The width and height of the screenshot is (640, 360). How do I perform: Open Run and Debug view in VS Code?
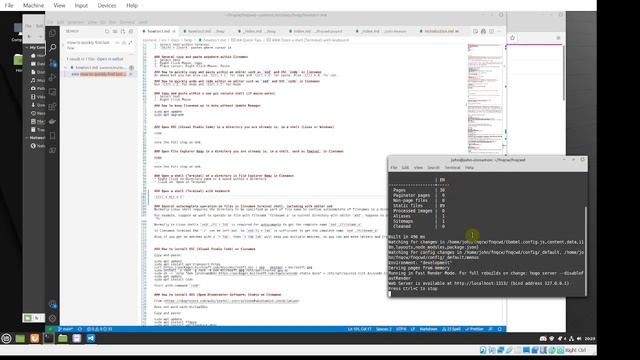click(x=52, y=78)
